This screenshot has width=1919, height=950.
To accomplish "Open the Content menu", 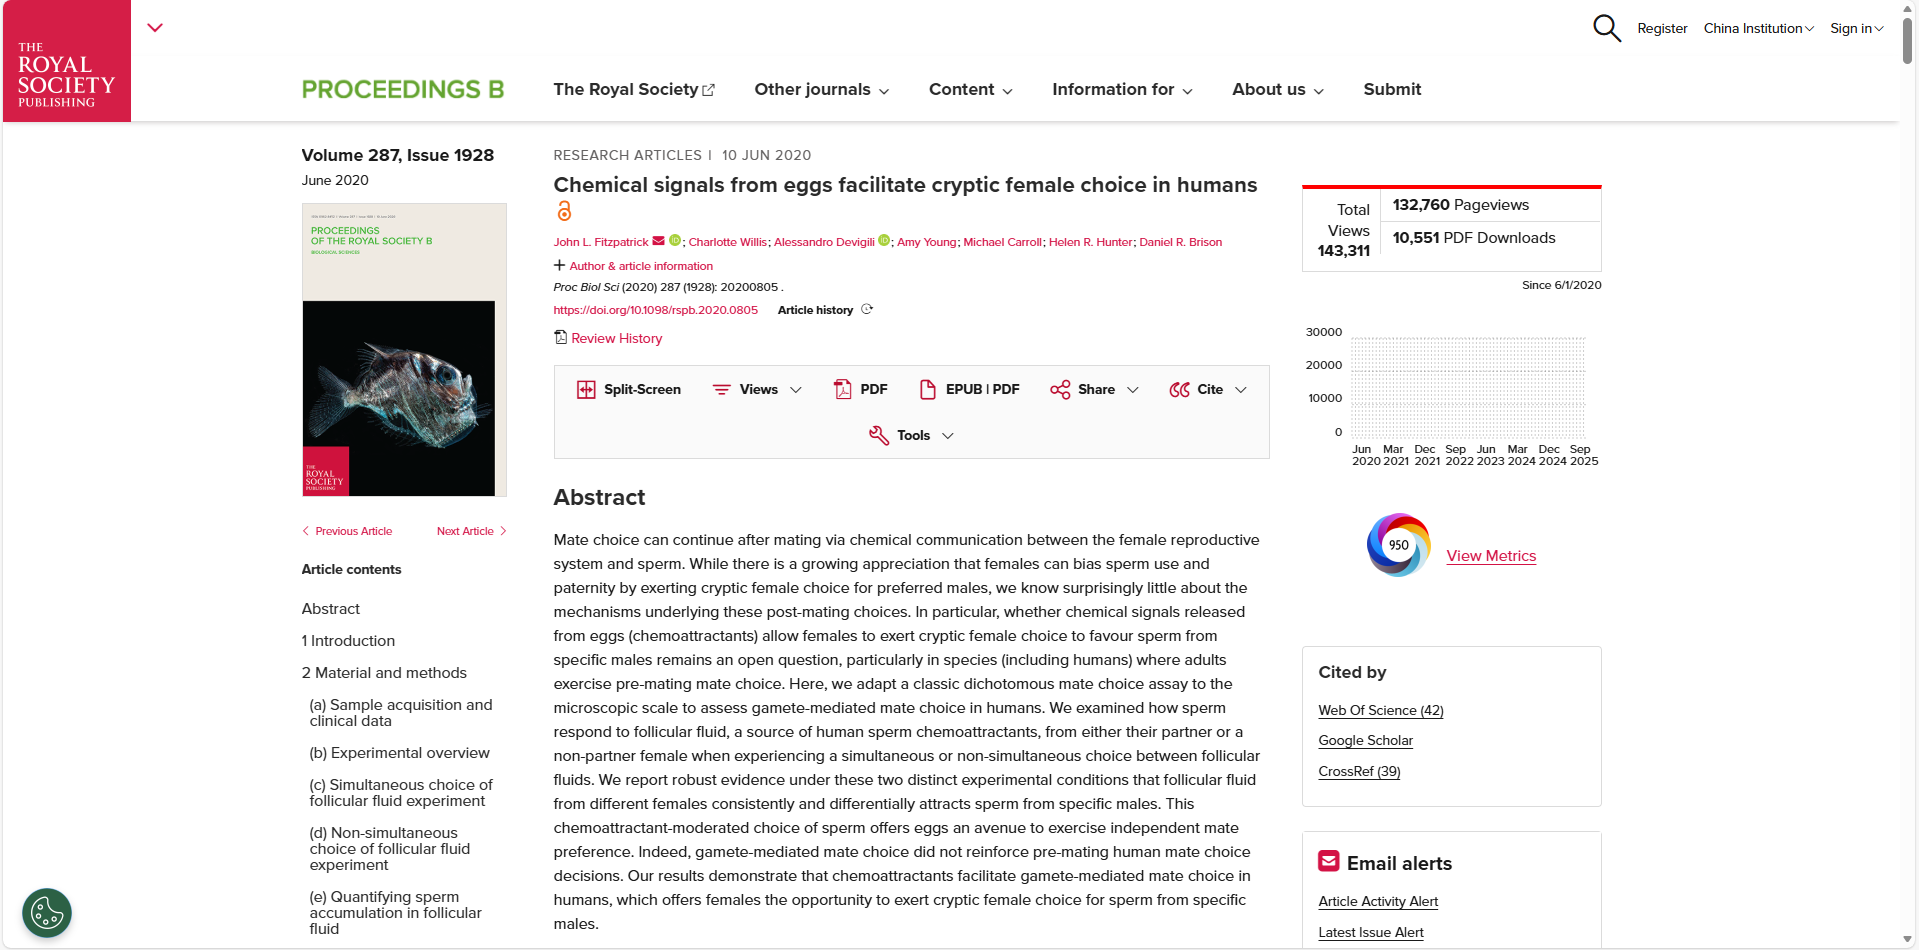I will [x=970, y=89].
